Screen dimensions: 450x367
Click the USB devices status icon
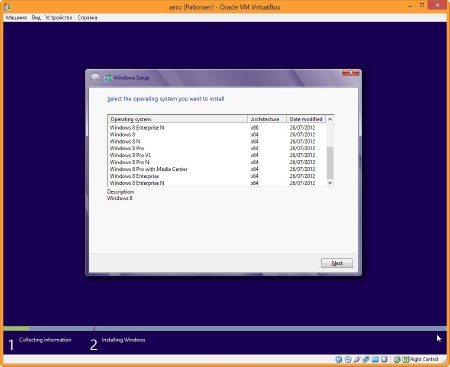(357, 359)
